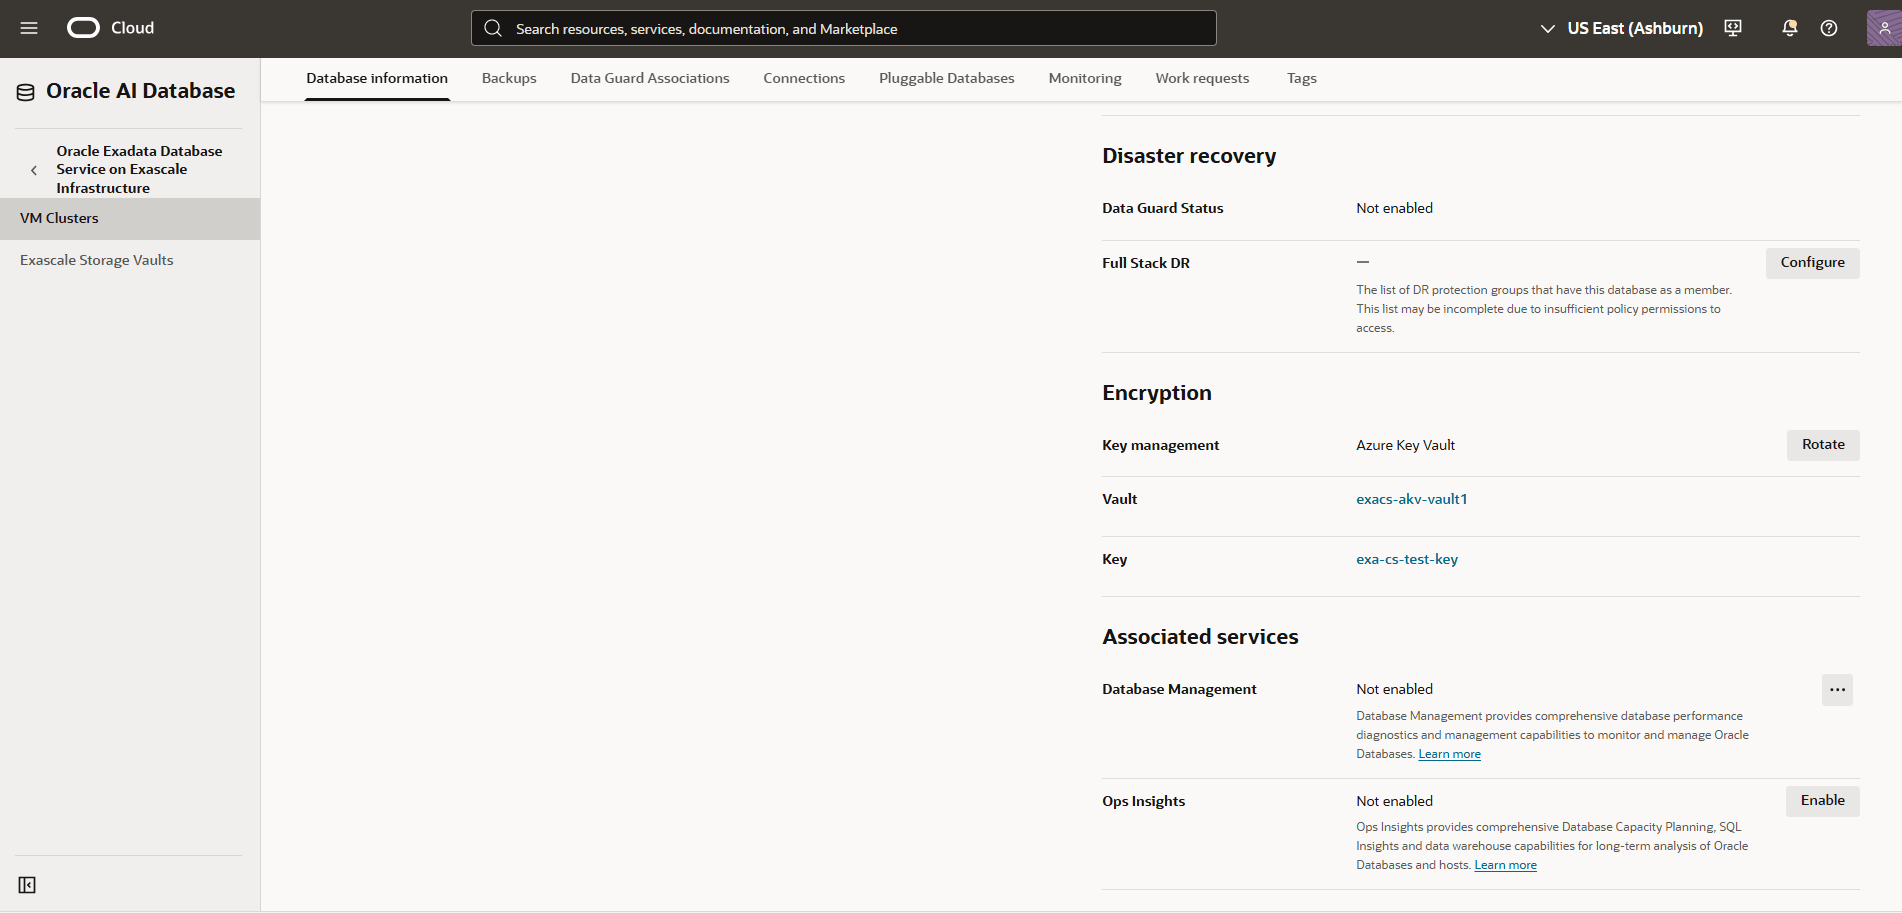1902x913 pixels.
Task: Click Configure for Full Stack DR
Action: coord(1812,263)
